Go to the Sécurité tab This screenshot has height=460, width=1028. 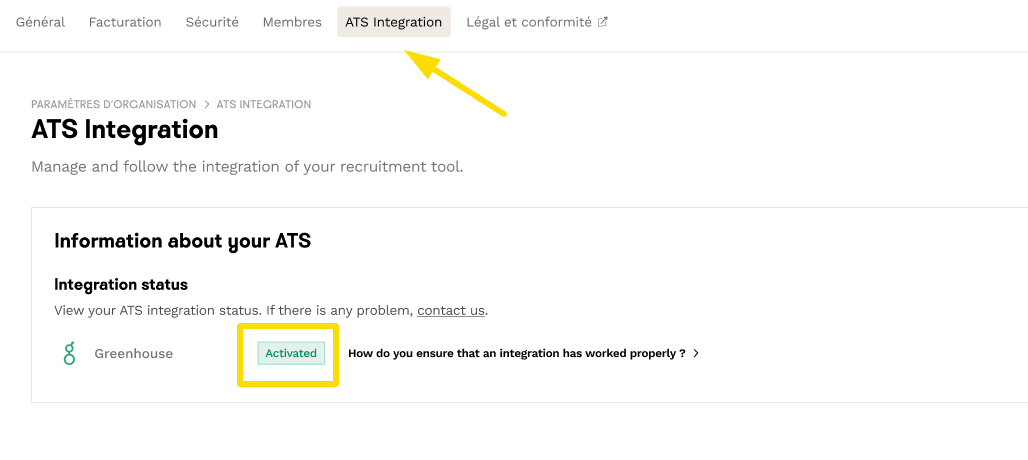tap(212, 22)
